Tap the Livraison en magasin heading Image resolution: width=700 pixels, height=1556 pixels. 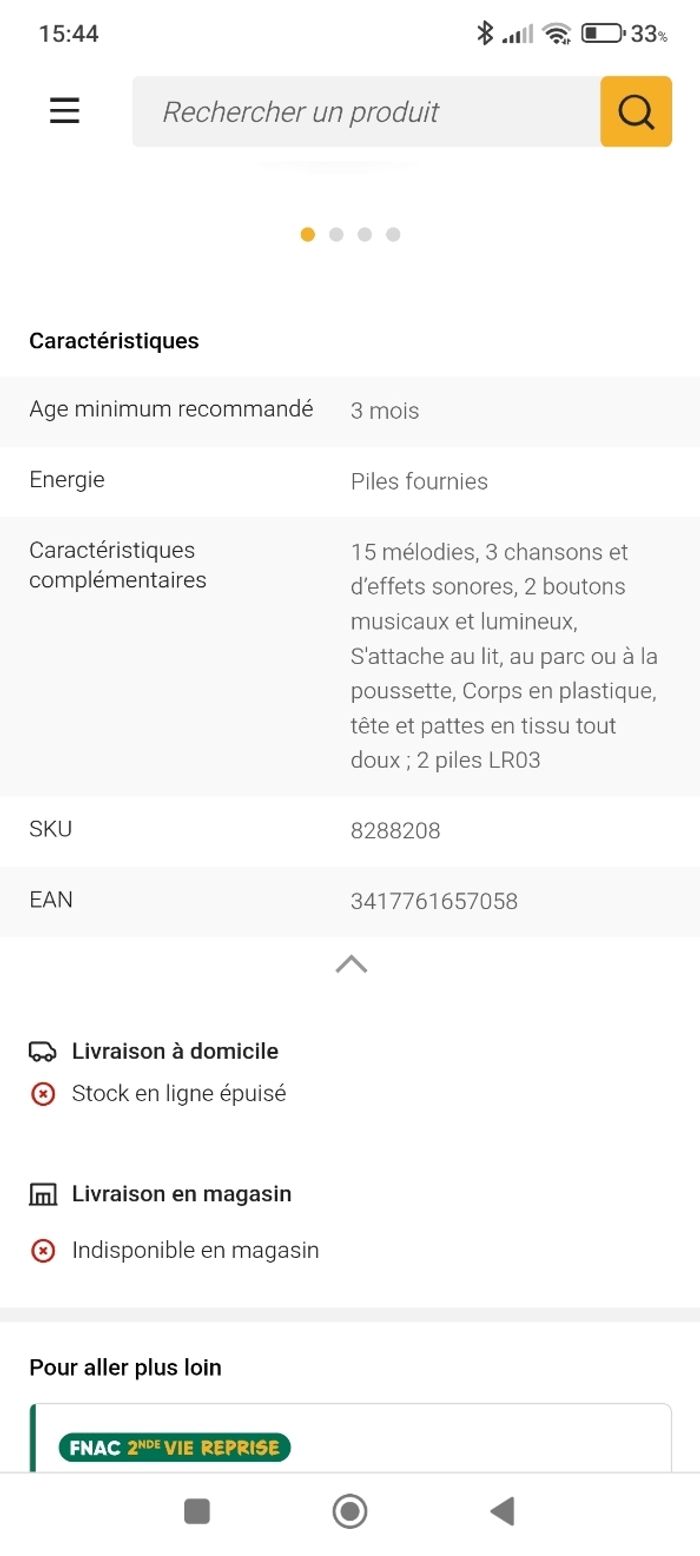pyautogui.click(x=182, y=1194)
